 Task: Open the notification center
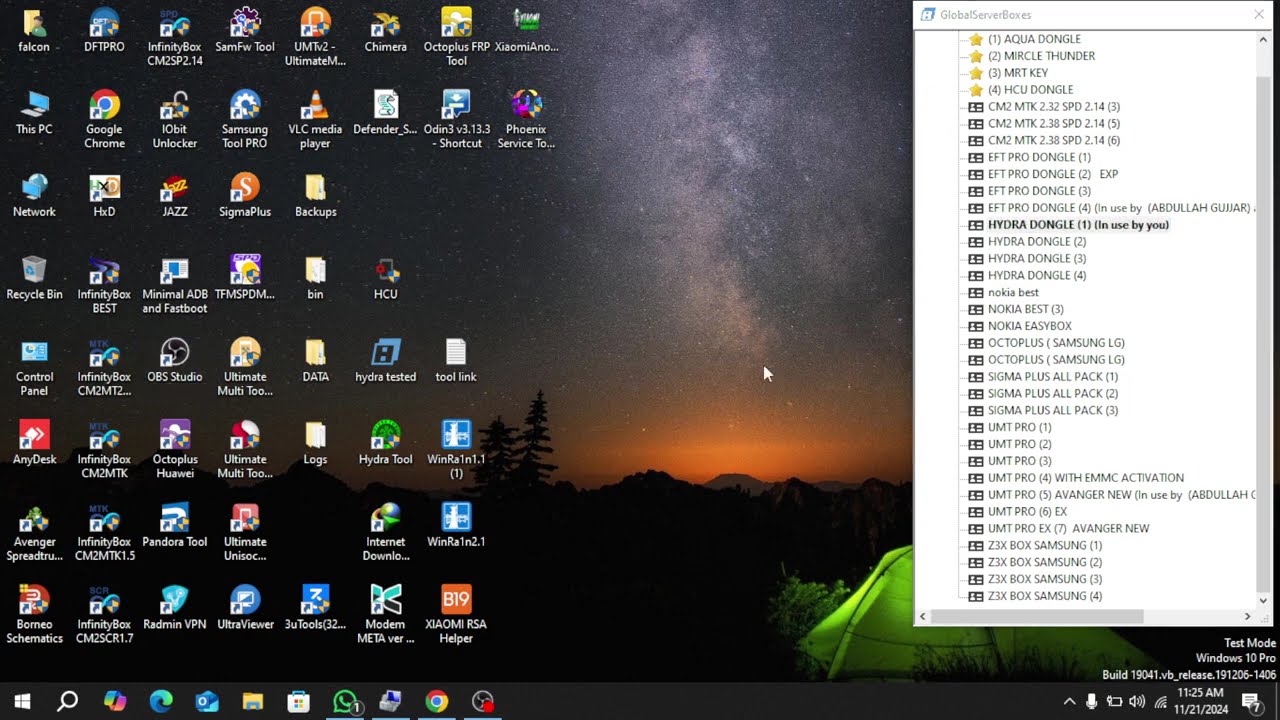(1250, 702)
